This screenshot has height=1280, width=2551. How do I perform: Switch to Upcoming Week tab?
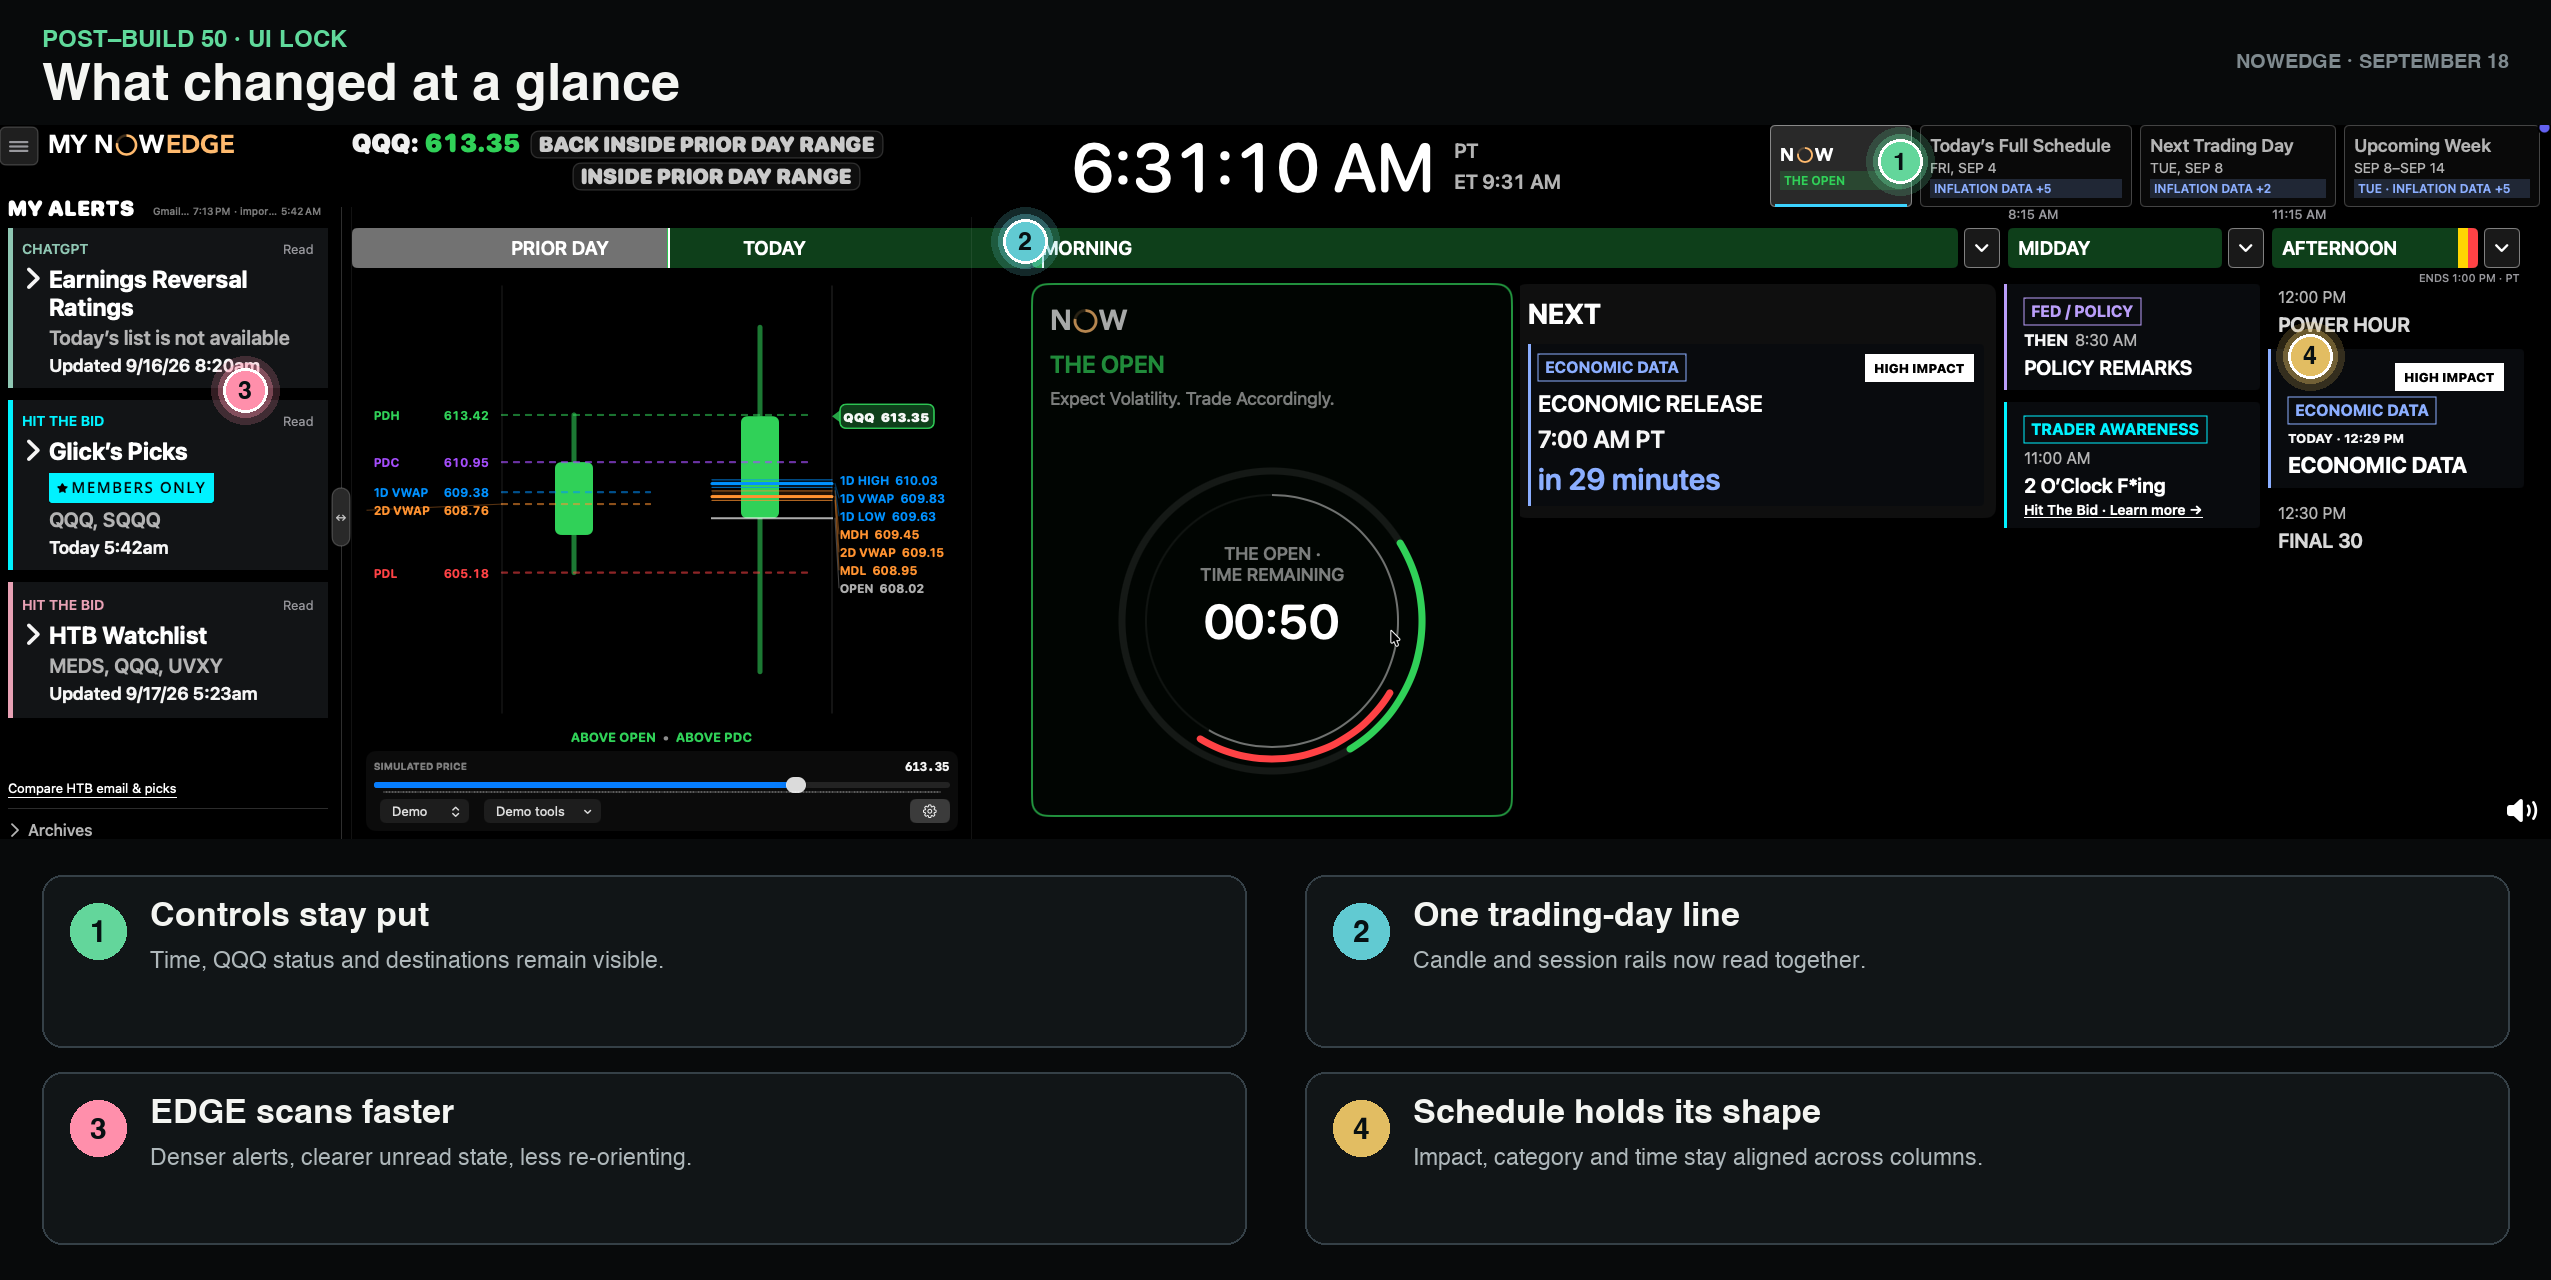click(2441, 166)
